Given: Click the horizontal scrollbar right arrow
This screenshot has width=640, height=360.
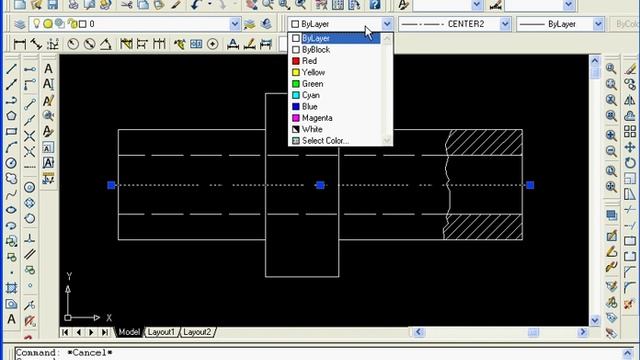Looking at the screenshot, I should click(x=582, y=332).
